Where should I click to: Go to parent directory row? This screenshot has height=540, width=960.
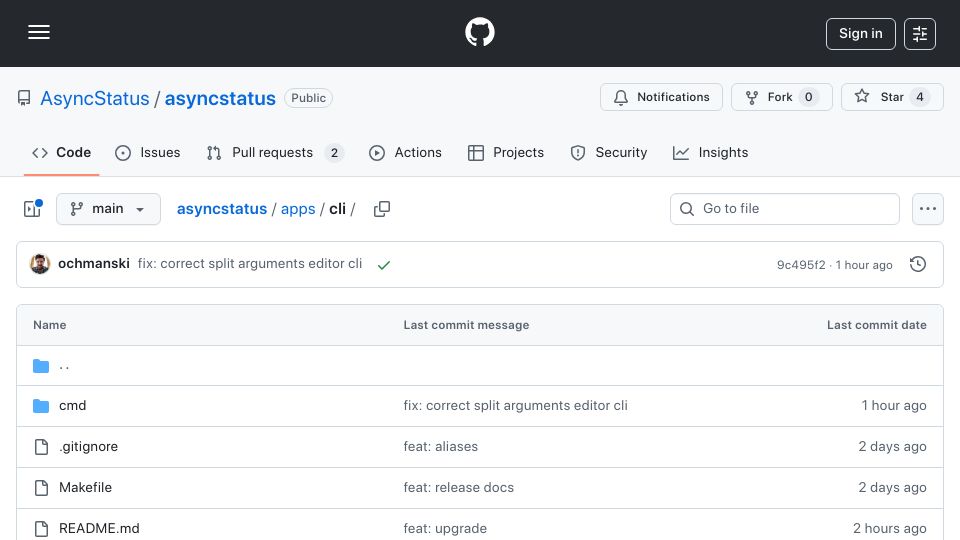point(480,366)
